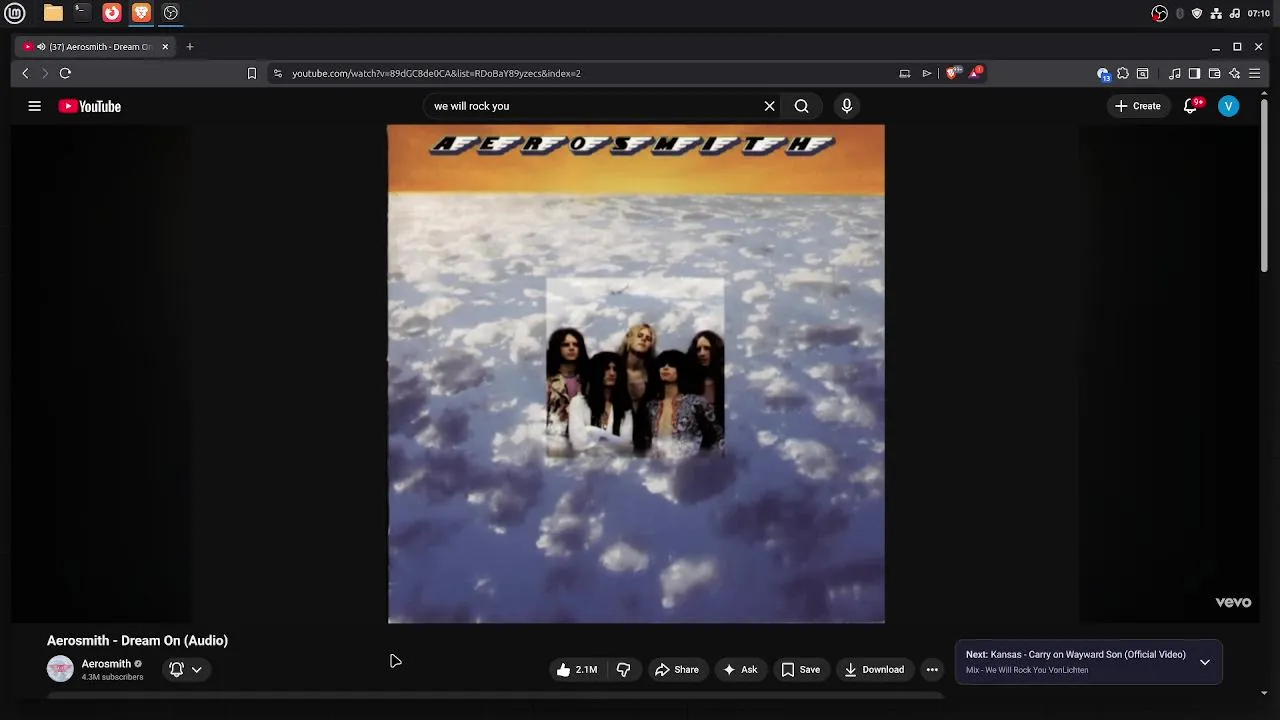Open site settings icon in address bar
1280x720 pixels.
278,73
